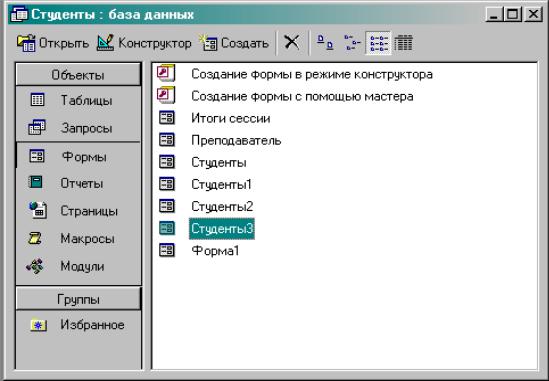Click the Объекты header bar

[x=78, y=75]
